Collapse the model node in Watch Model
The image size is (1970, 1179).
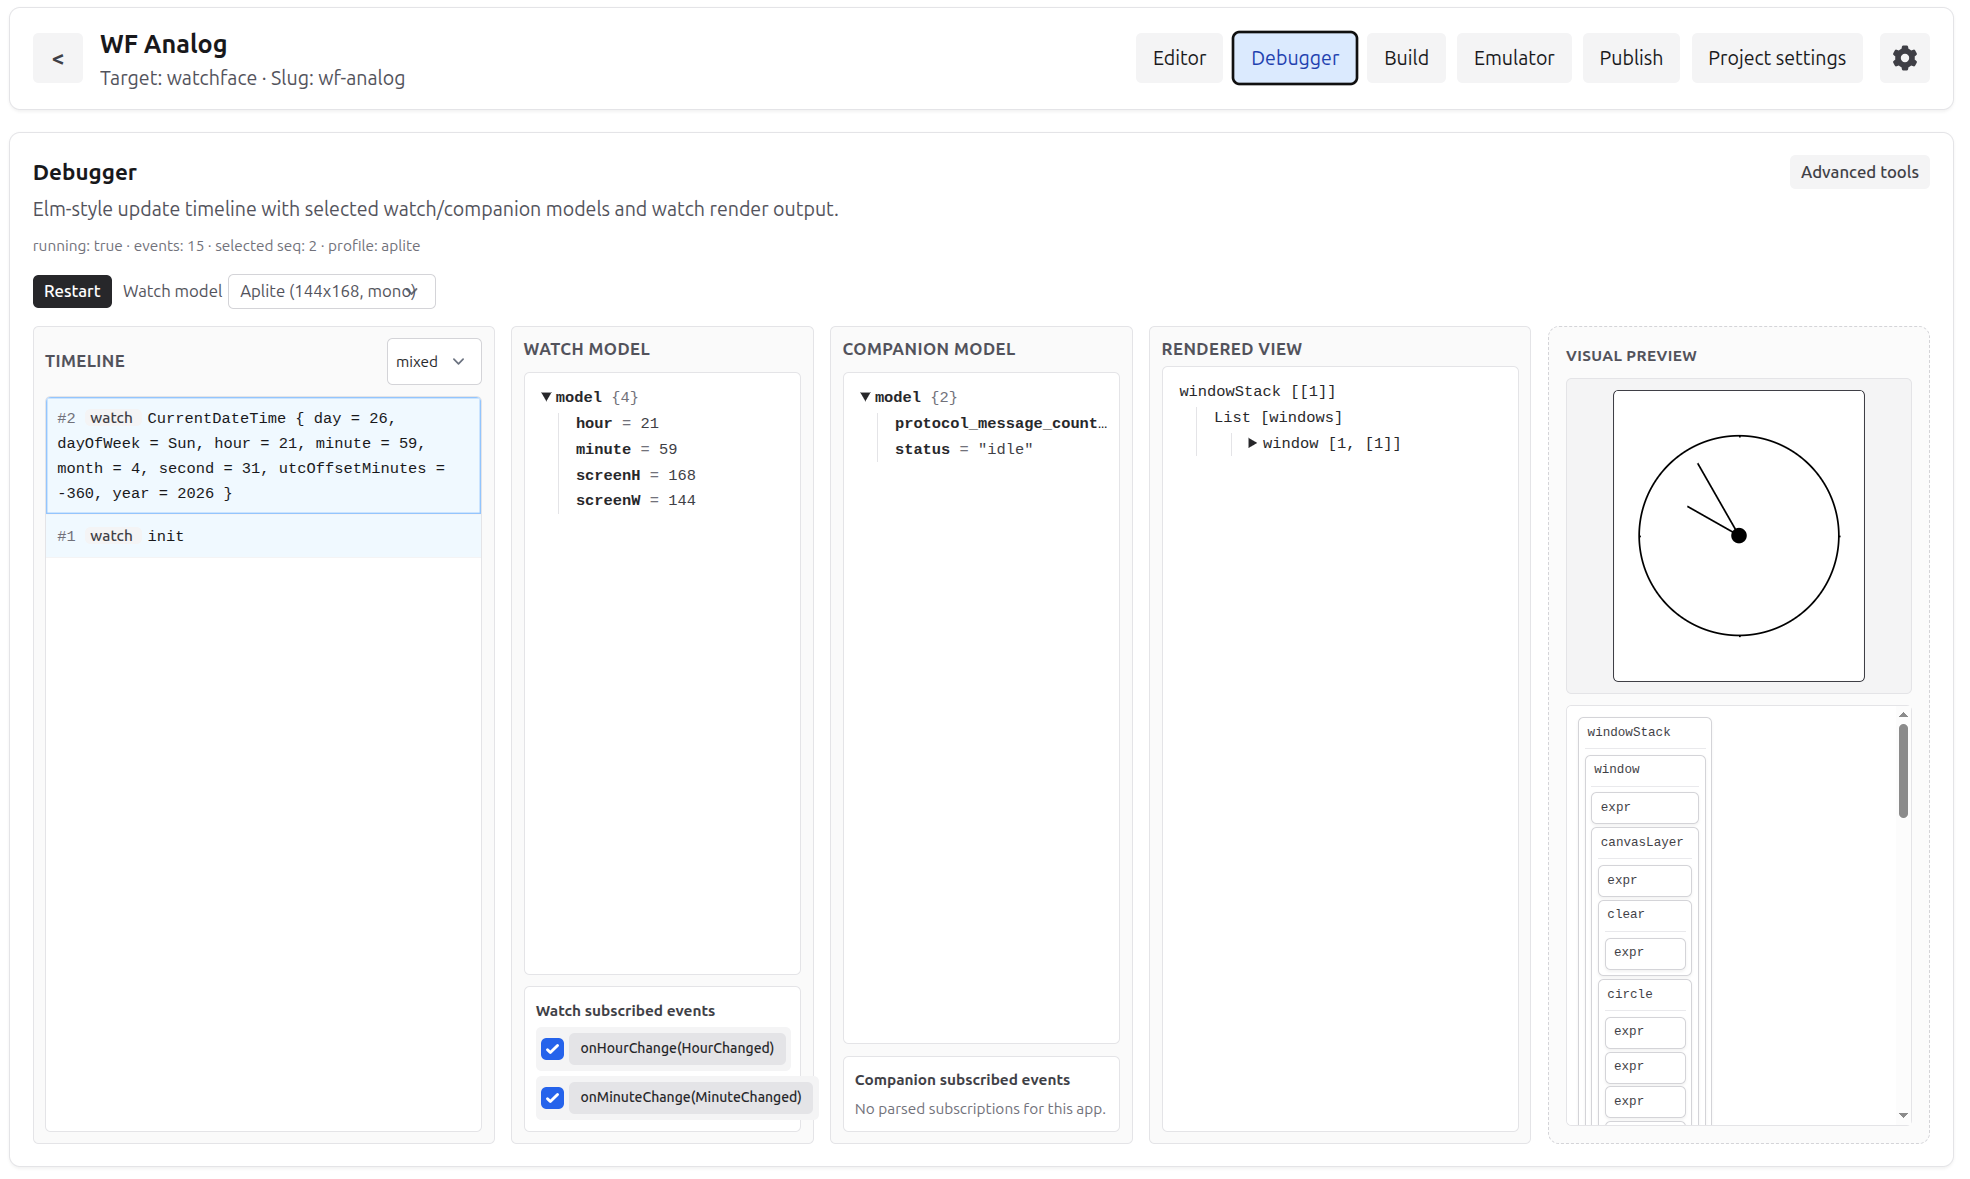(545, 396)
